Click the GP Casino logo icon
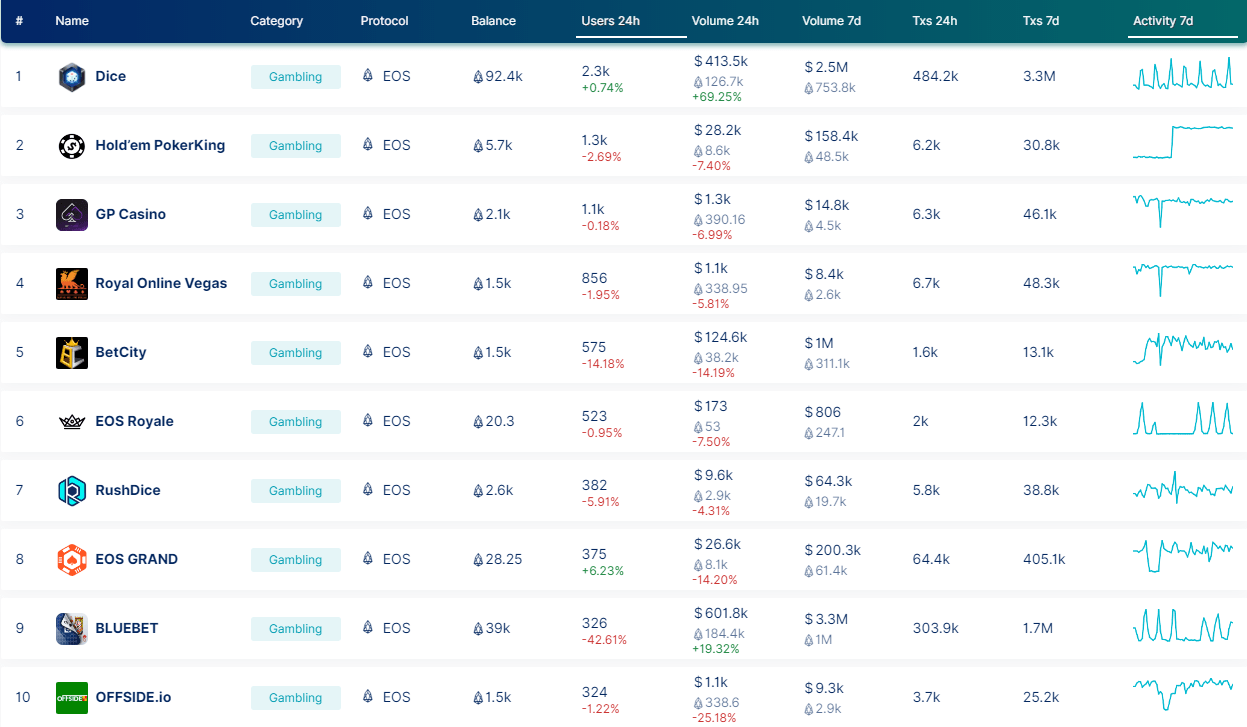The height and width of the screenshot is (727, 1247). 72,215
